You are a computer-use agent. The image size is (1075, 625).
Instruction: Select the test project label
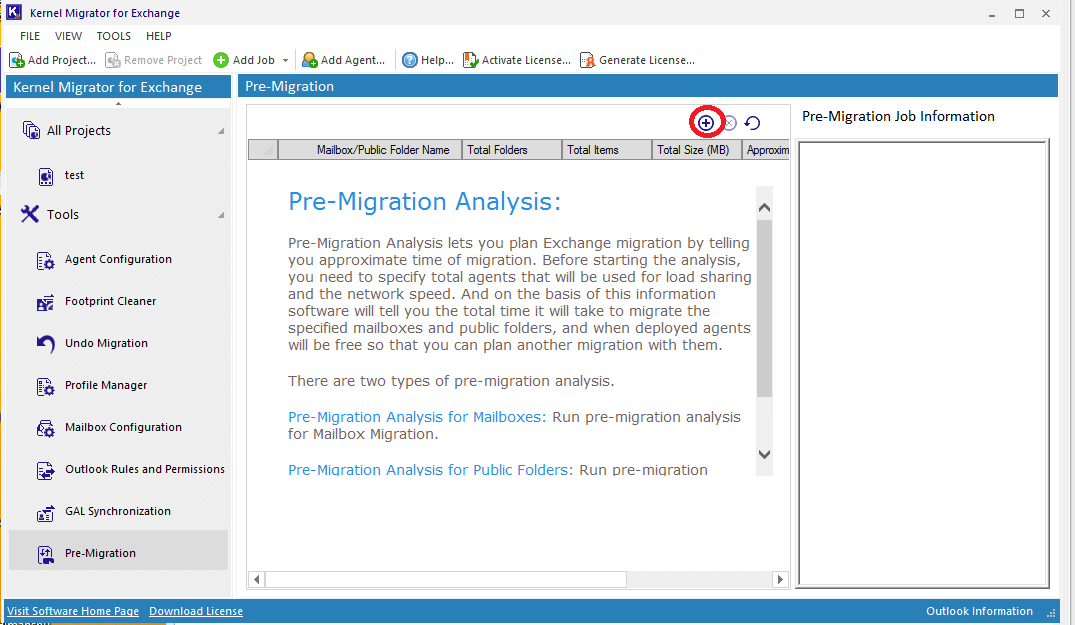[x=74, y=175]
